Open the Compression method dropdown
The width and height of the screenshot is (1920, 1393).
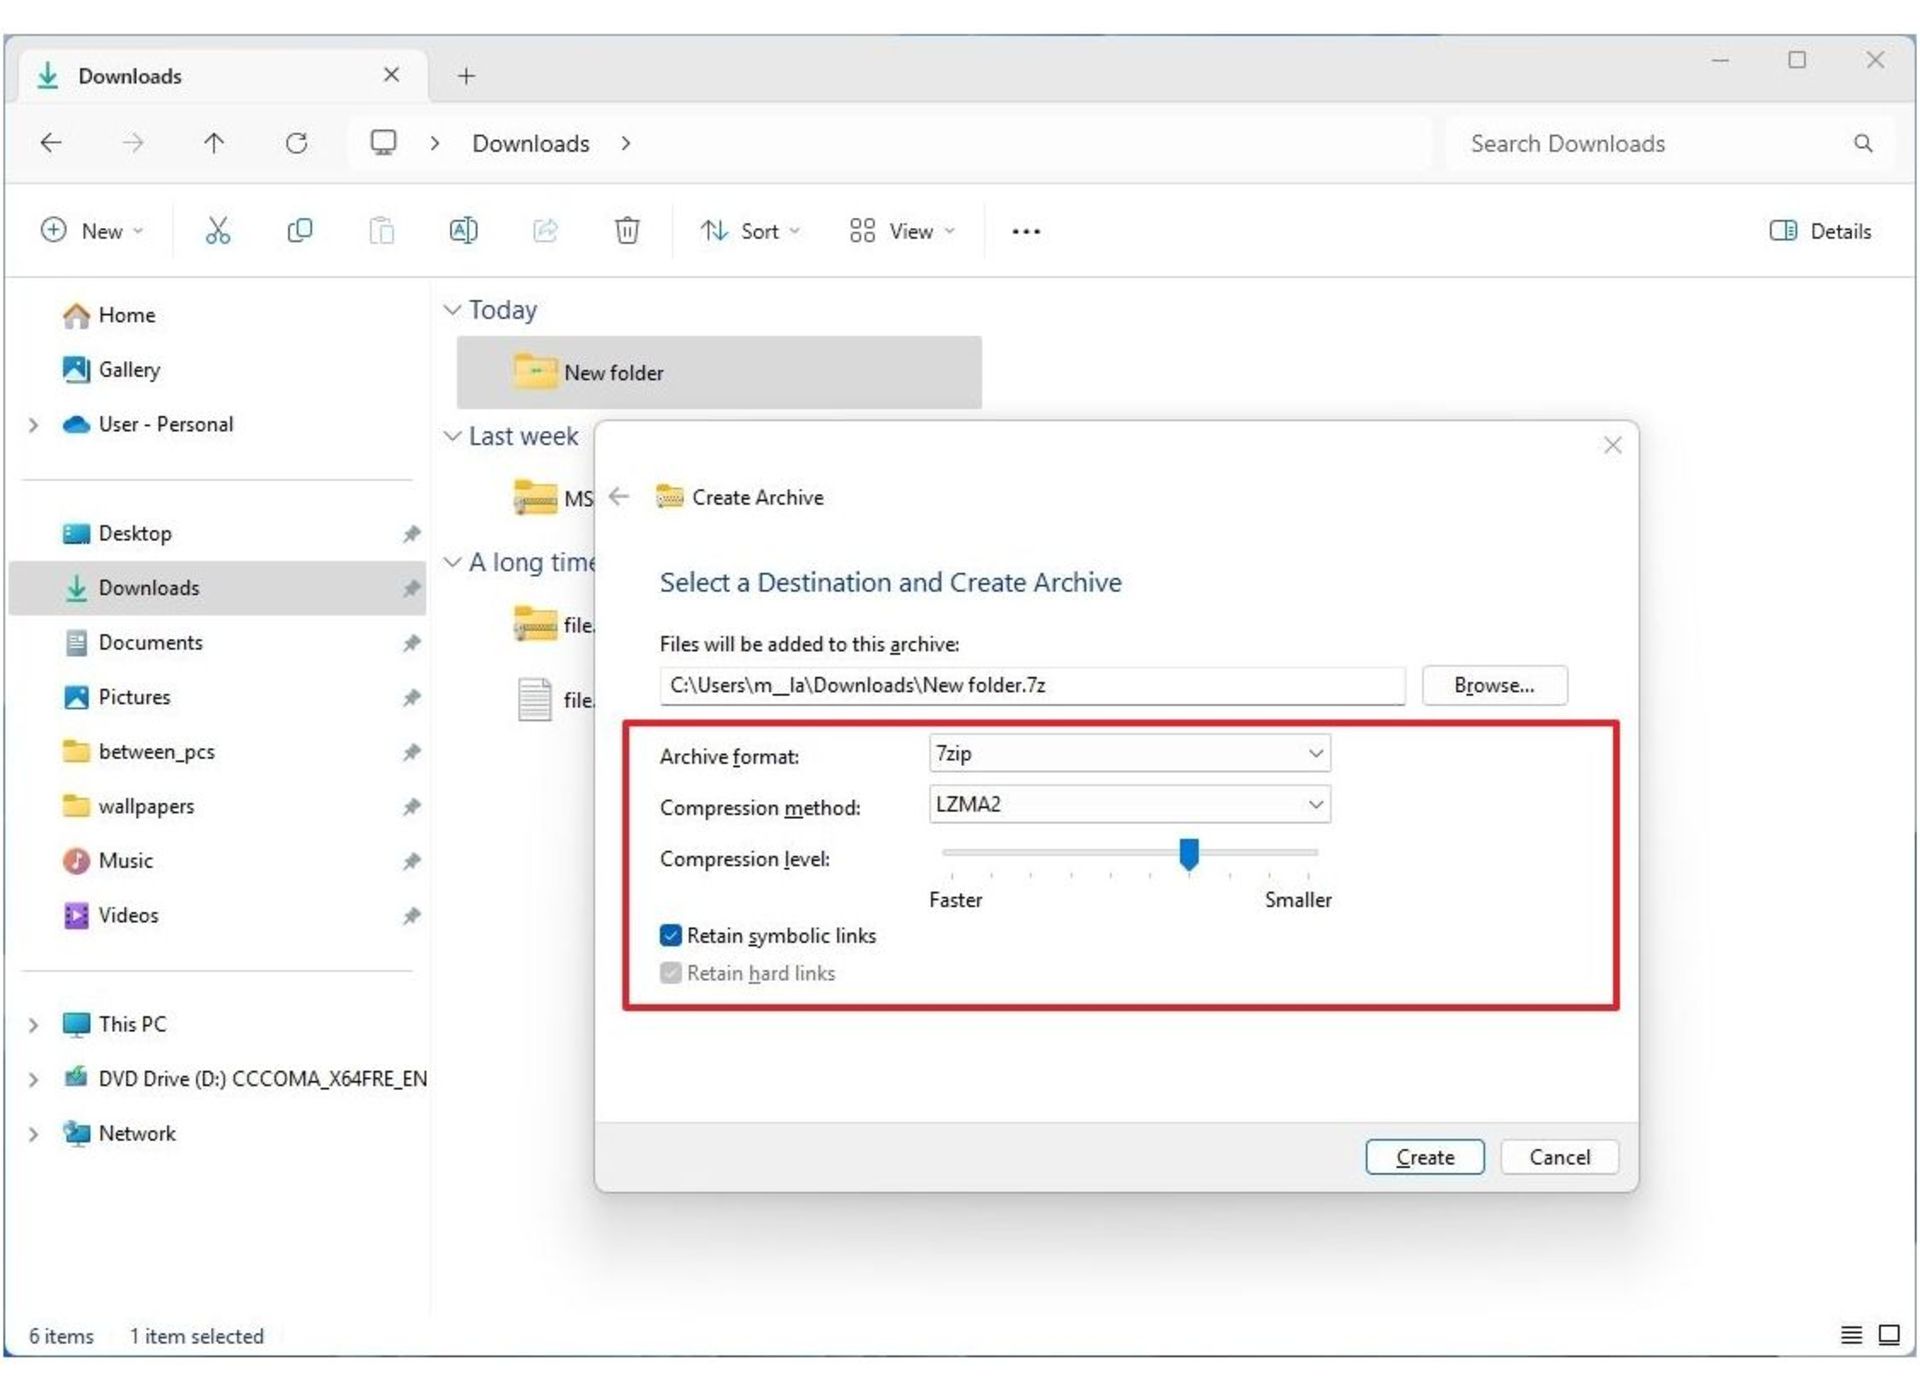(x=1129, y=804)
